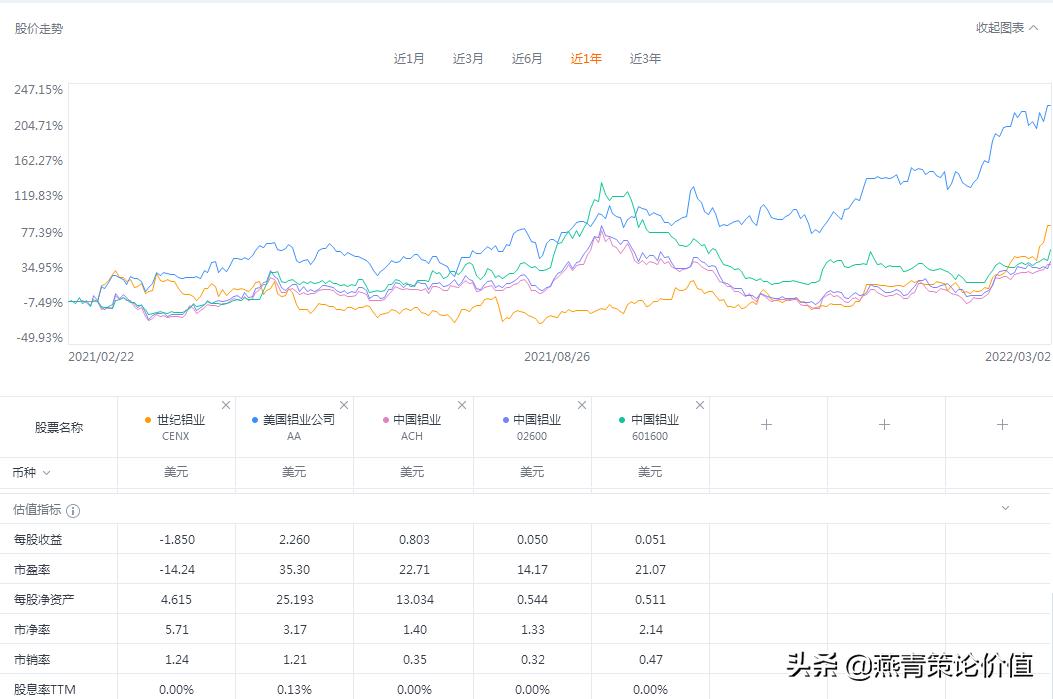This screenshot has height=699, width=1053.
Task: Switch to the 近1月 time range tab
Action: click(409, 58)
